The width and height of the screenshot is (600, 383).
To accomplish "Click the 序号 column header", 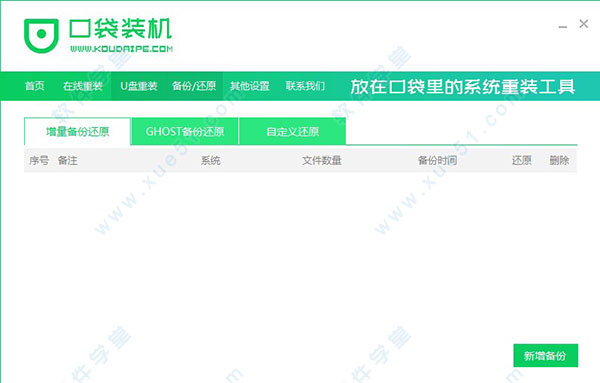I will point(39,160).
